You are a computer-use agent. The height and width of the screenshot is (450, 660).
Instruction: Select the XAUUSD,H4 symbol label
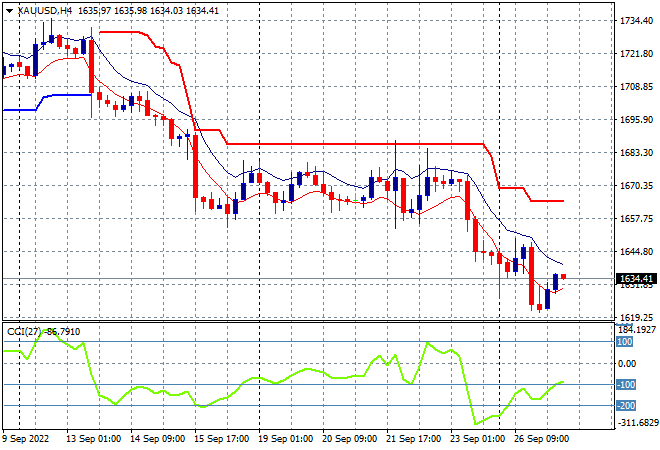click(x=45, y=11)
